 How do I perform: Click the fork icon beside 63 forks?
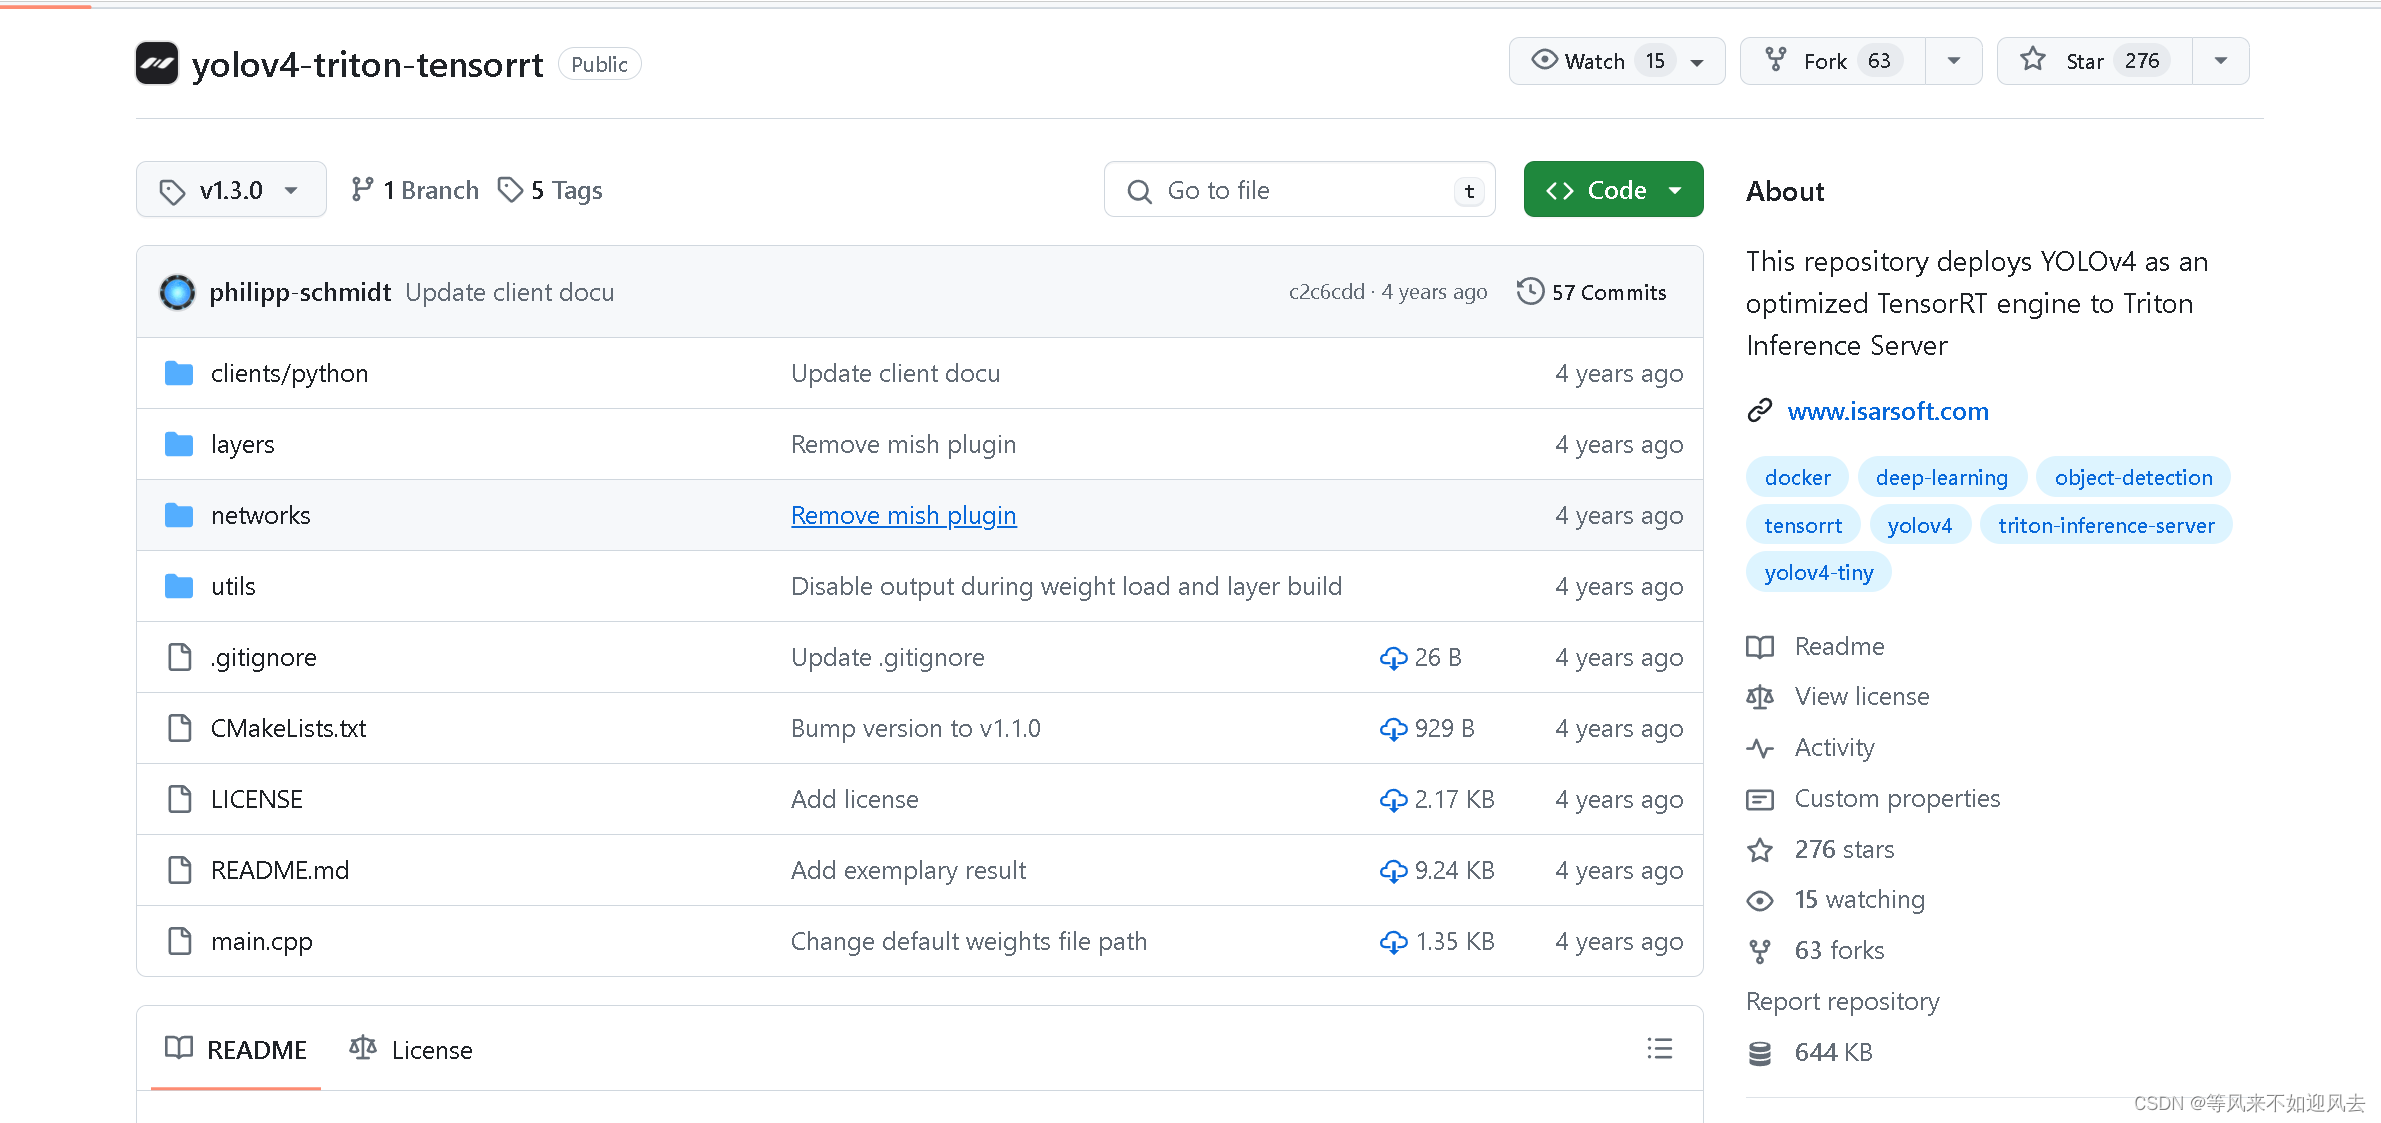pyautogui.click(x=1760, y=951)
